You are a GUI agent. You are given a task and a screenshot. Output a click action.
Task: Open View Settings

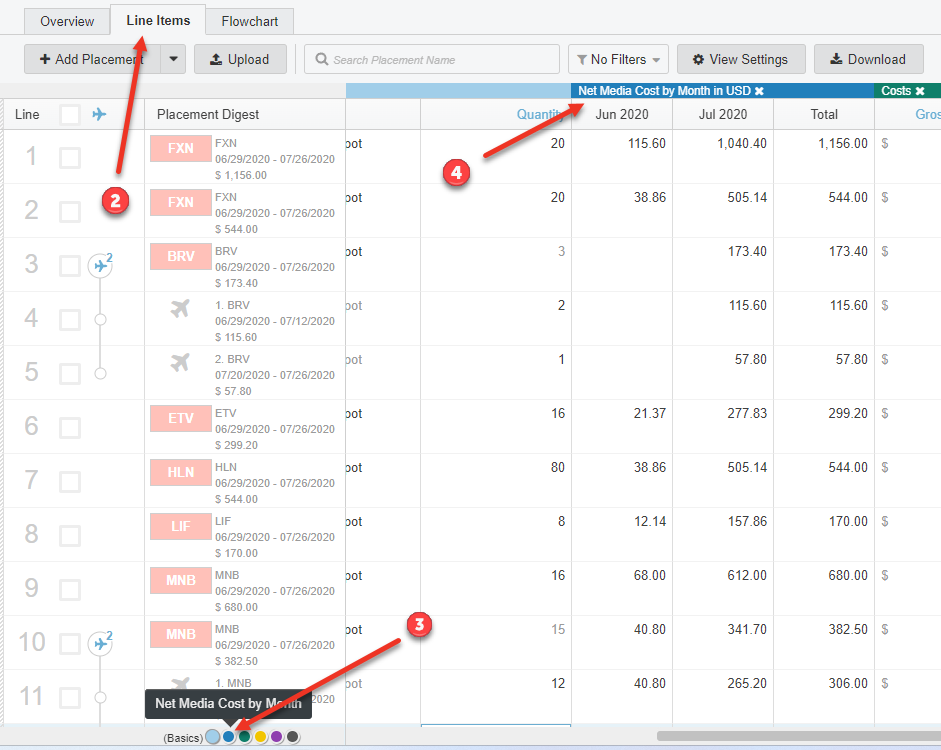pyautogui.click(x=740, y=59)
